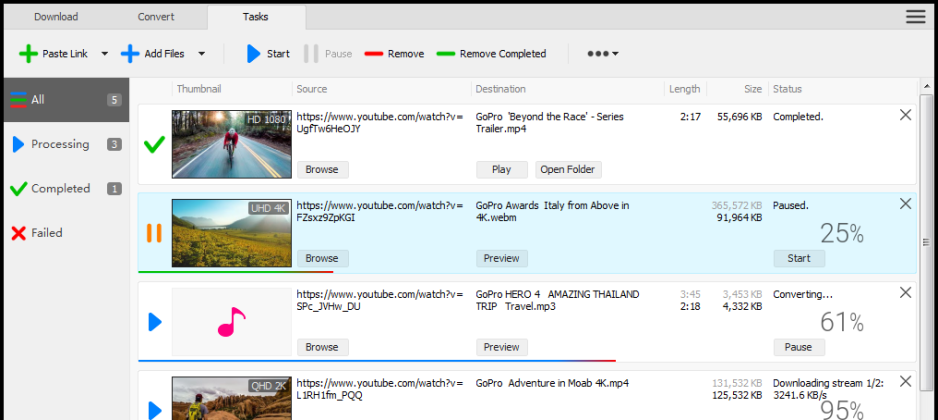Show All tasks in sidebar
The image size is (938, 420).
pyautogui.click(x=66, y=100)
